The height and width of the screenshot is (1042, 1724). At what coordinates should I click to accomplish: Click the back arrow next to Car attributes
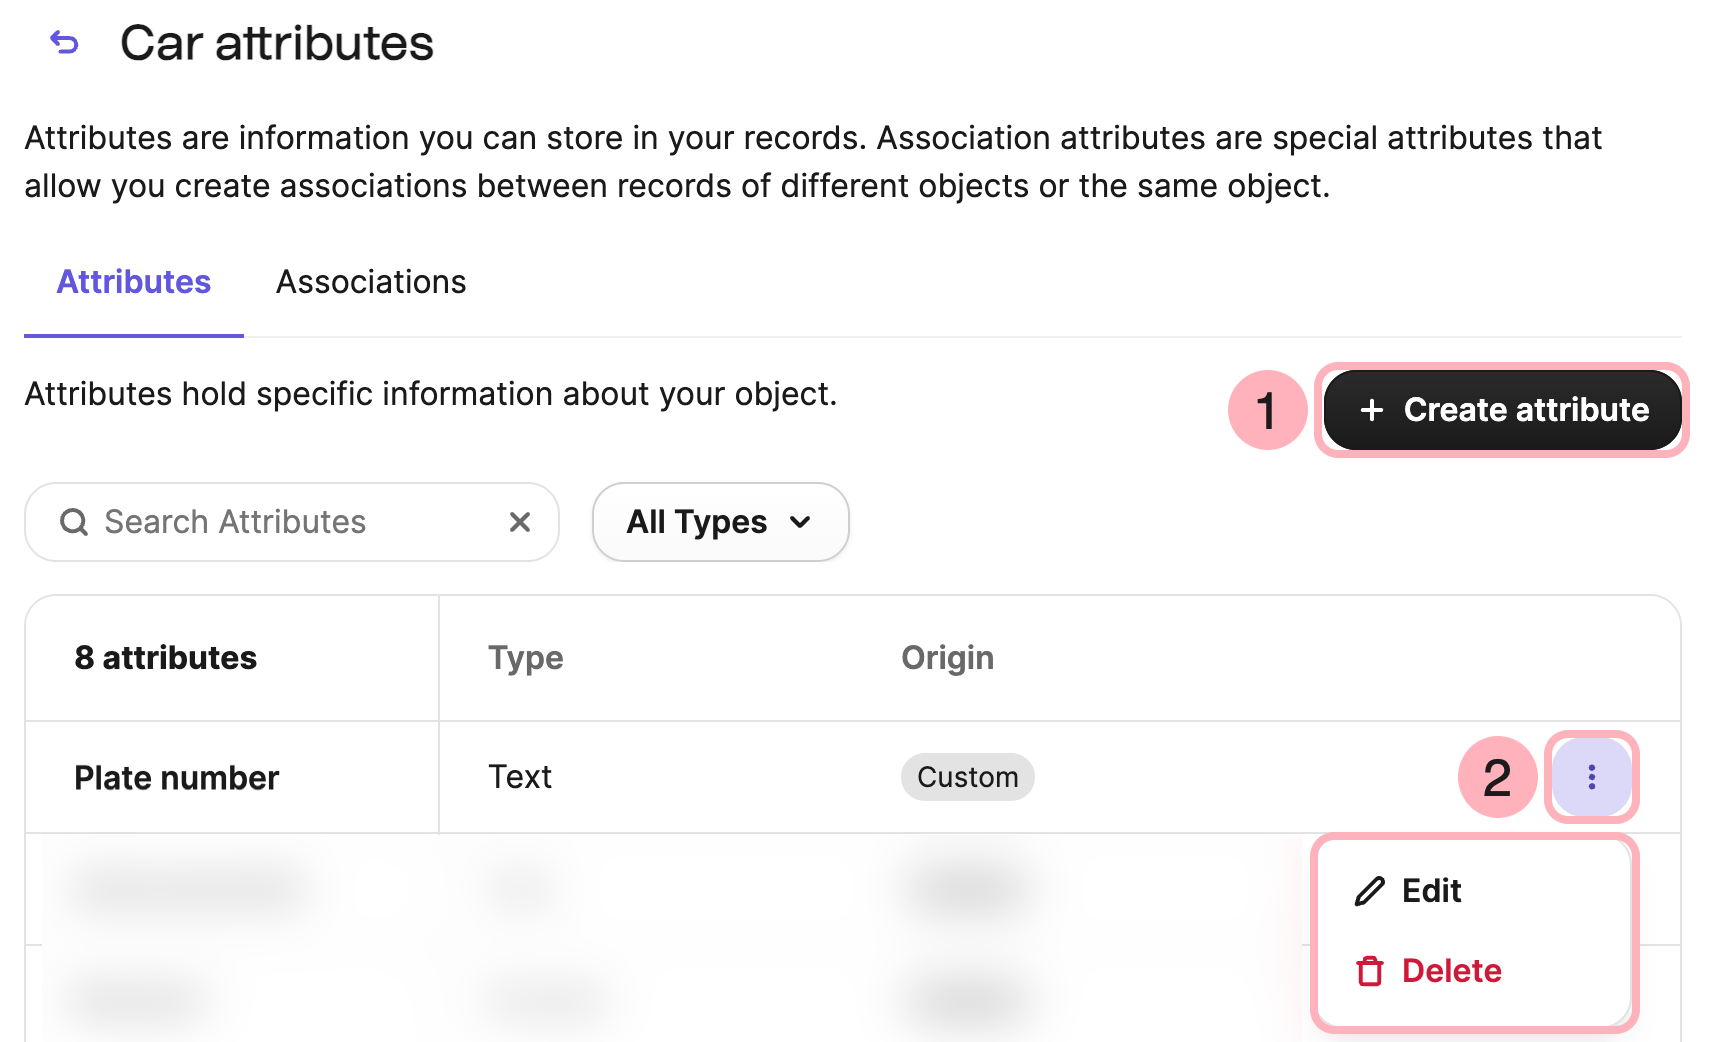pos(64,42)
